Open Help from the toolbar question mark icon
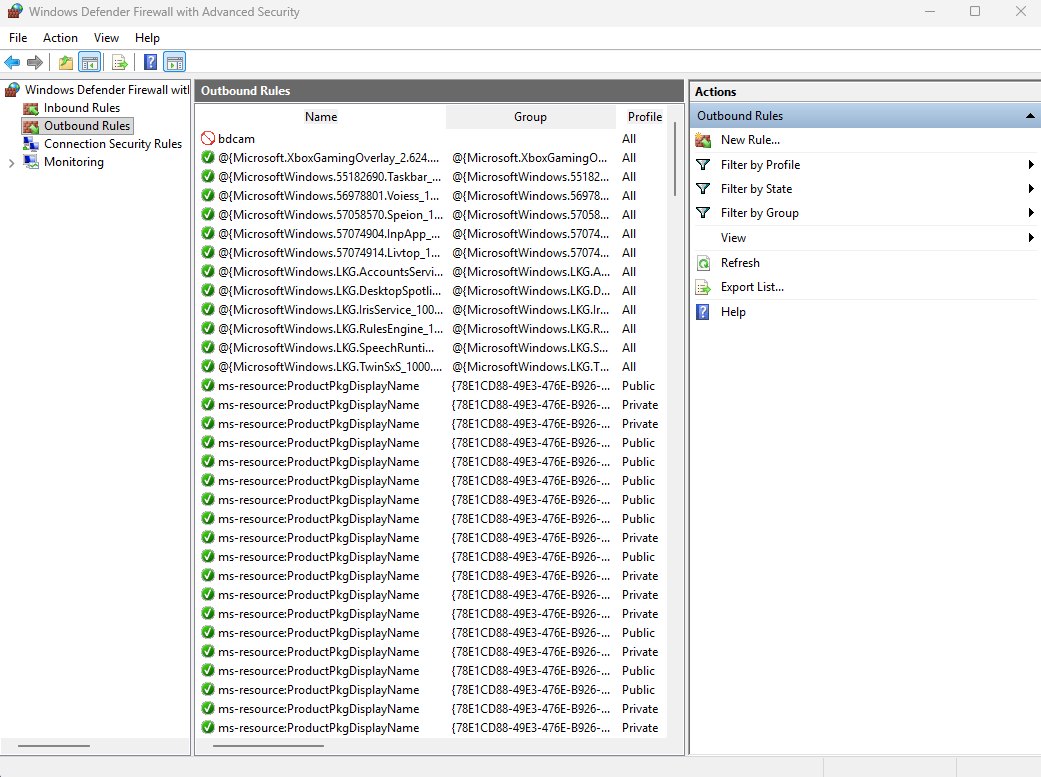 tap(151, 62)
